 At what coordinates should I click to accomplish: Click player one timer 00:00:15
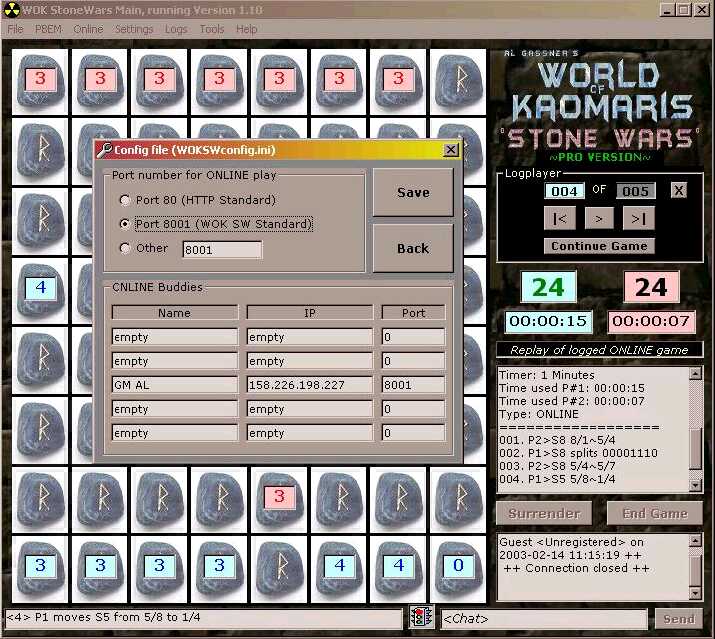(x=548, y=321)
